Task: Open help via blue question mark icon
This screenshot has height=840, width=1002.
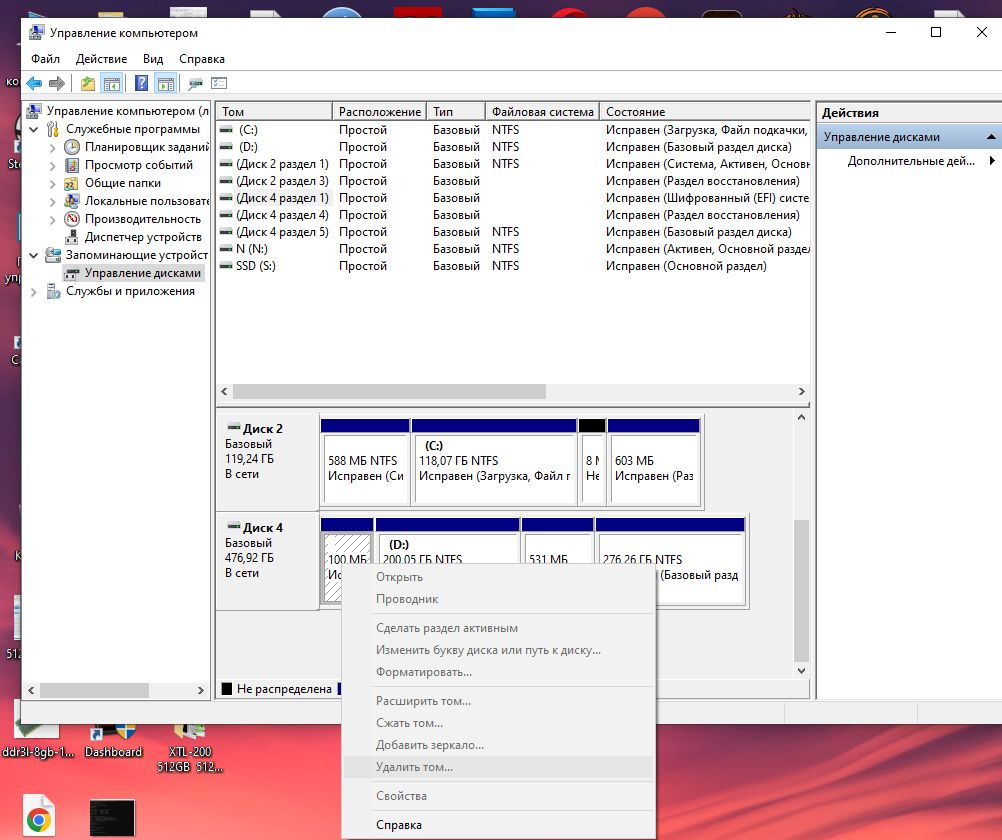Action: click(x=141, y=83)
